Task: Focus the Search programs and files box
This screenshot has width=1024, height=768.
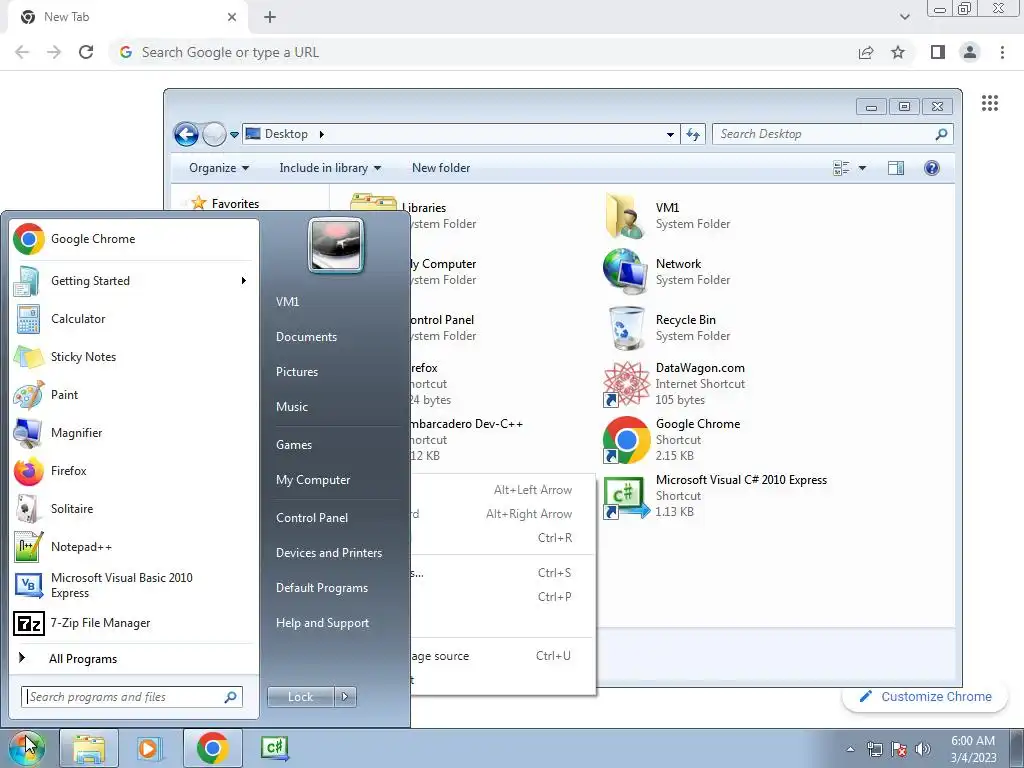Action: point(131,697)
